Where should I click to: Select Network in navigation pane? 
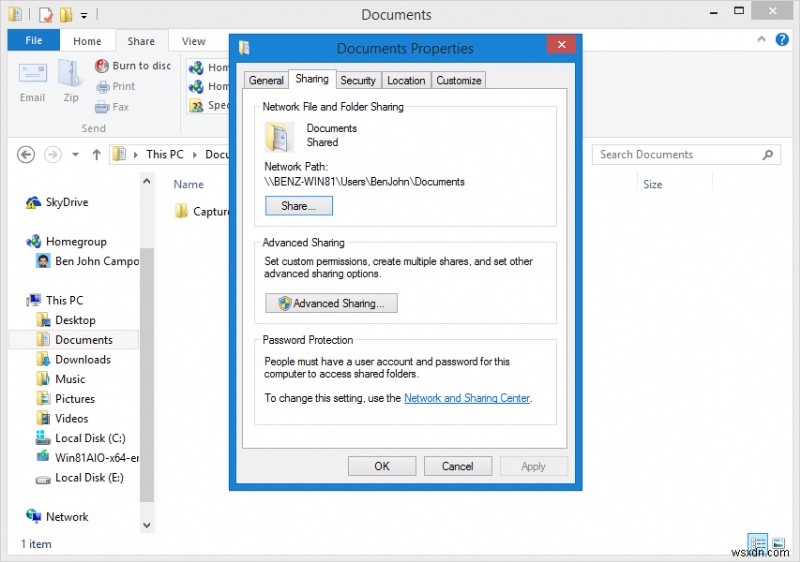[57, 517]
